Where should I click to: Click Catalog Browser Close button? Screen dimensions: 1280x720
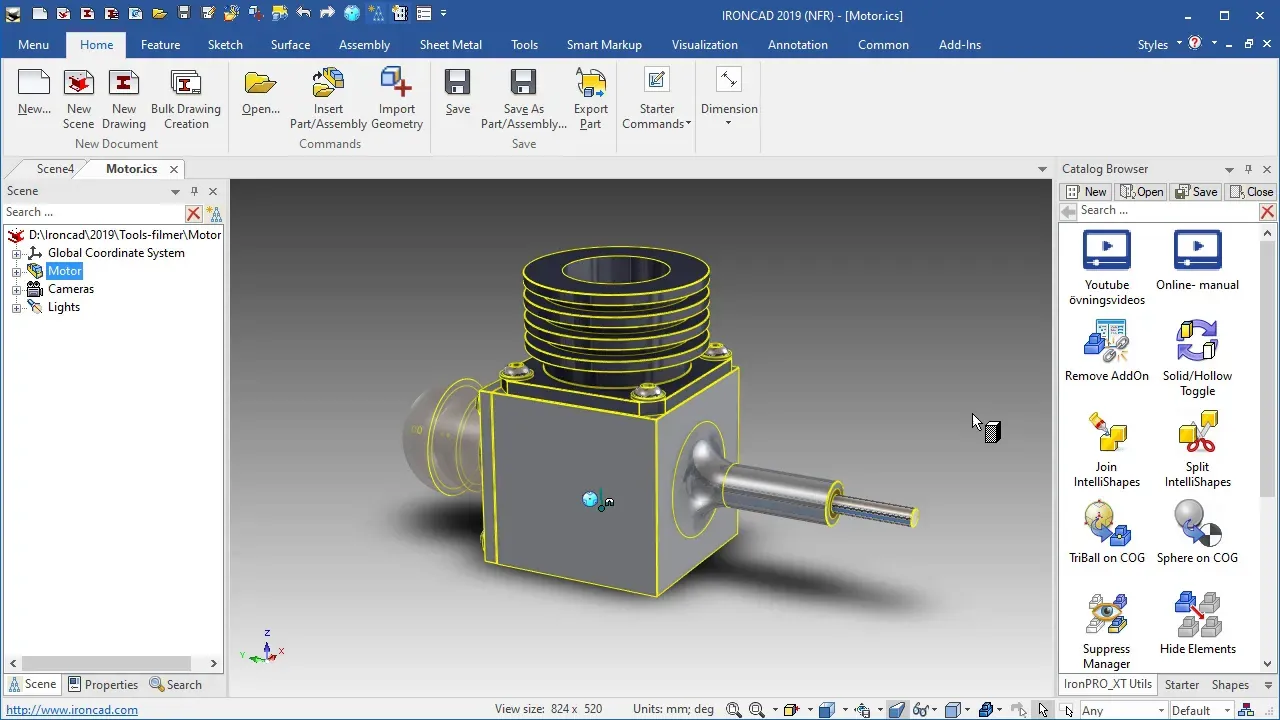pyautogui.click(x=1251, y=192)
